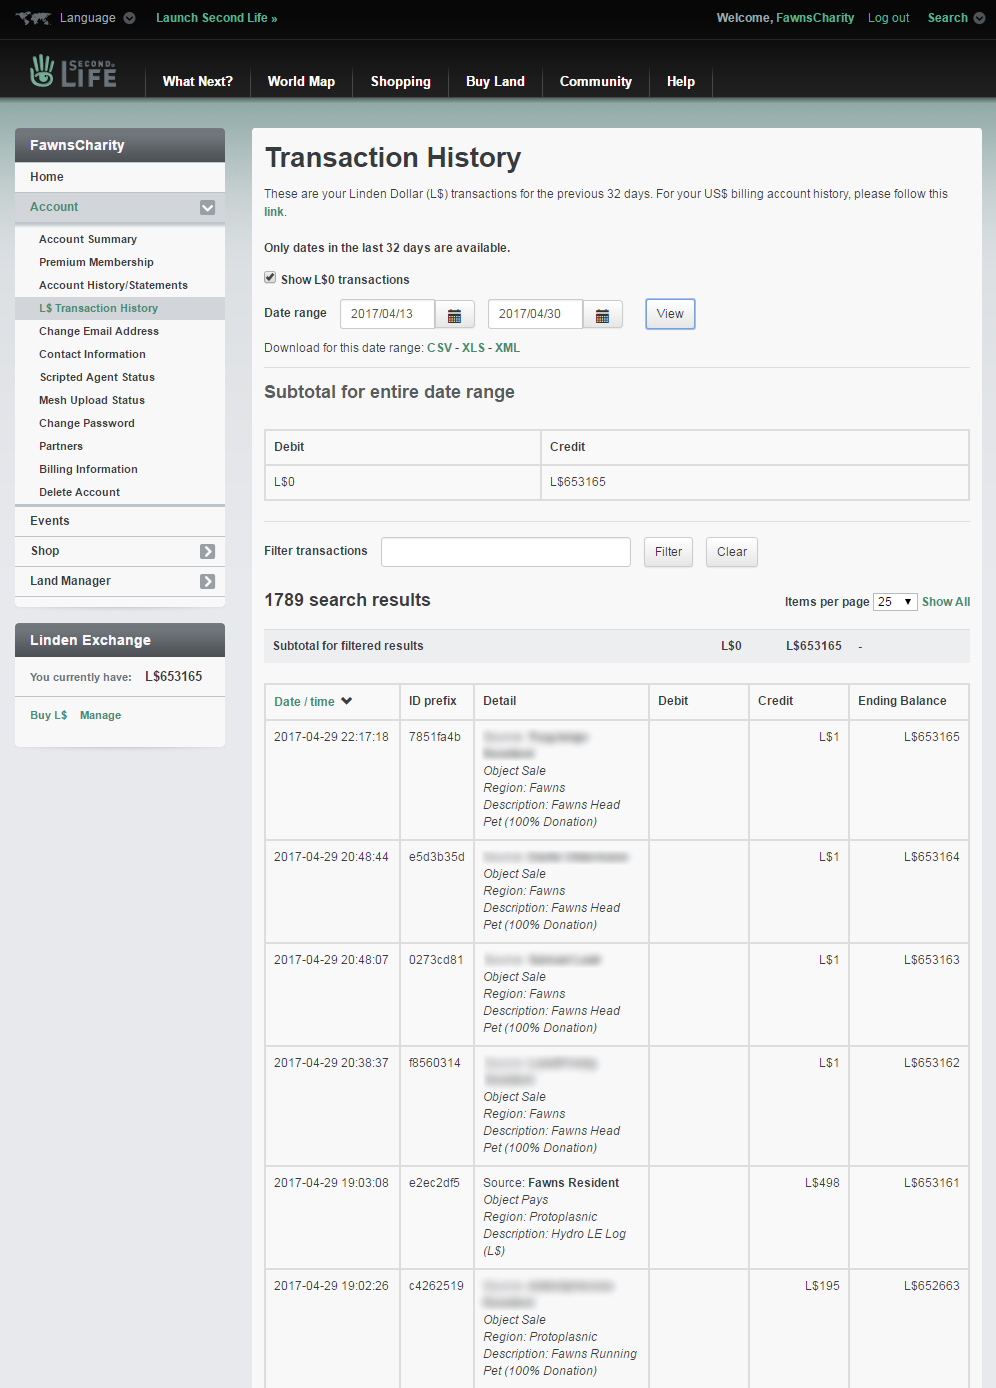This screenshot has width=996, height=1388.
Task: Open the Shopping menu
Action: 401,82
